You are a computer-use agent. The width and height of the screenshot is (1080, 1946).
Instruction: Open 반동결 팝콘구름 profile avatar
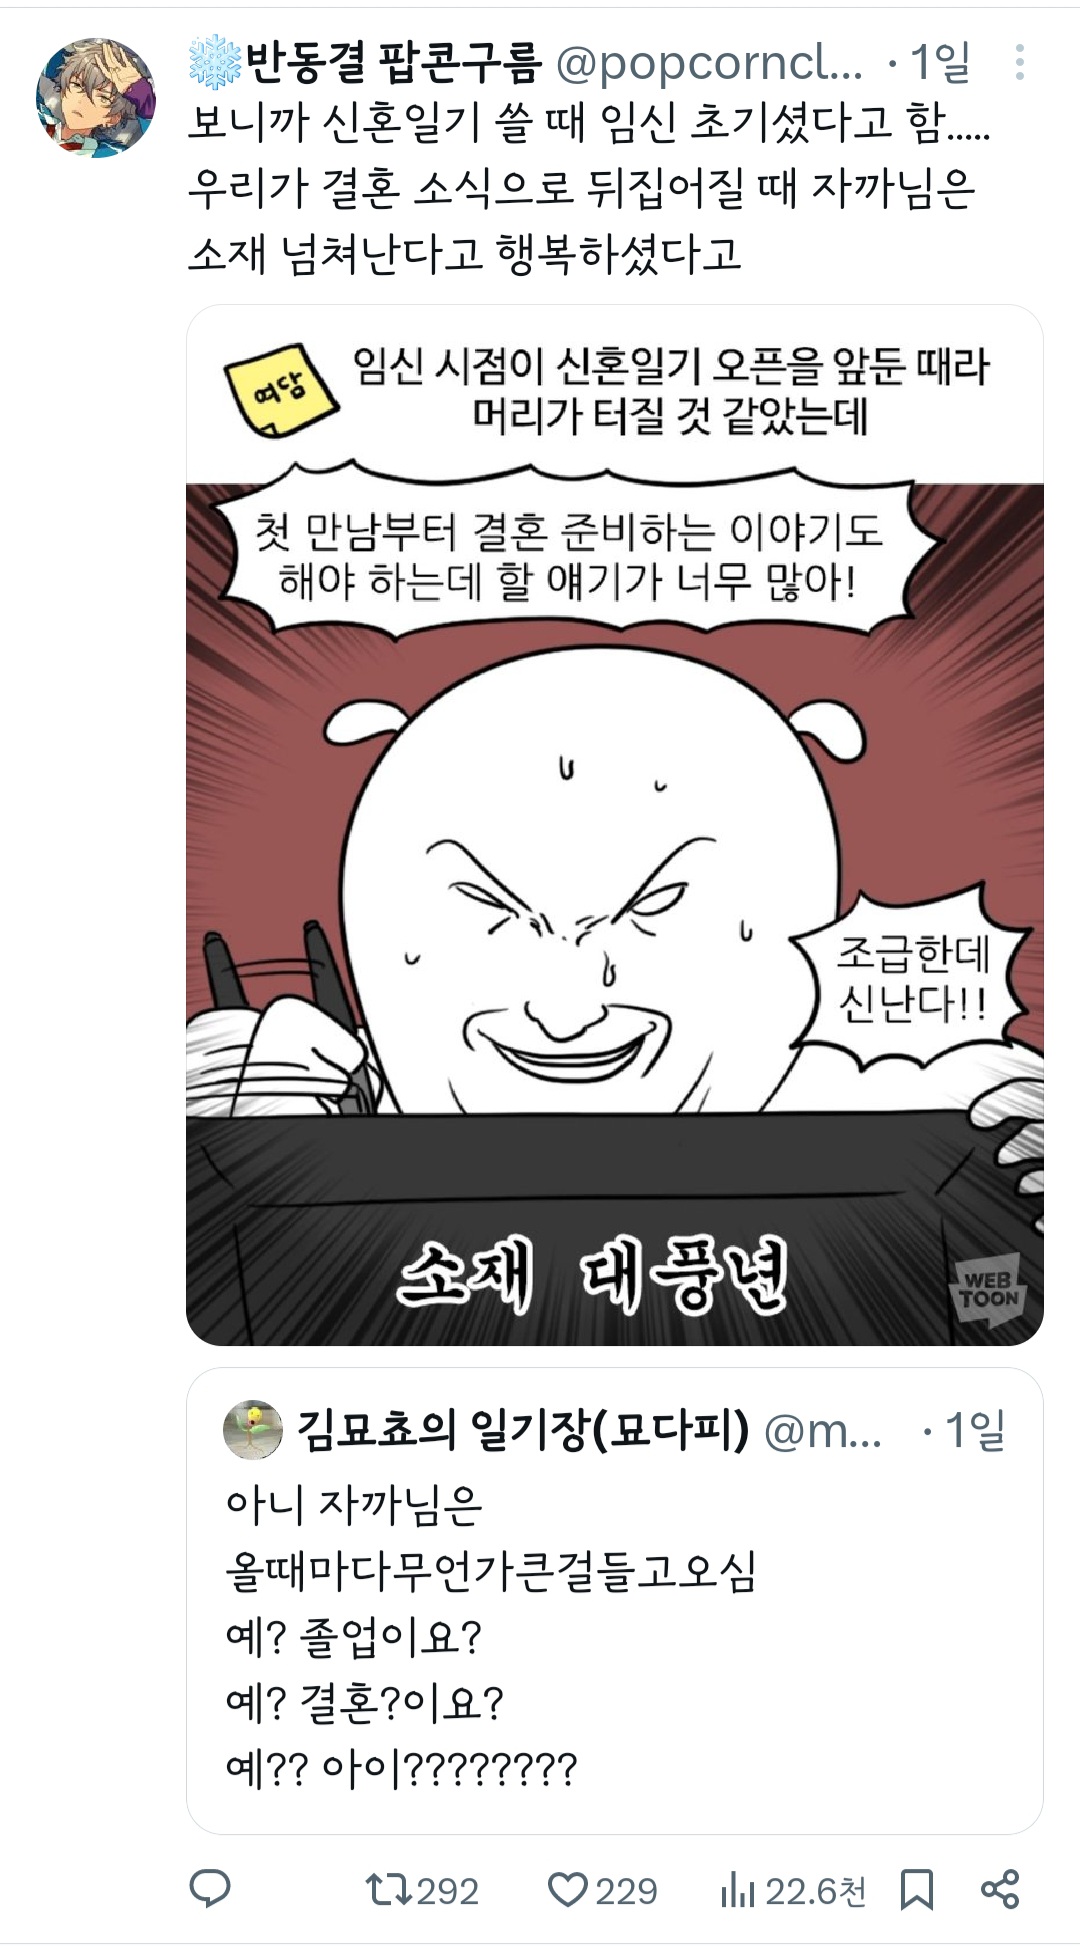coord(96,98)
